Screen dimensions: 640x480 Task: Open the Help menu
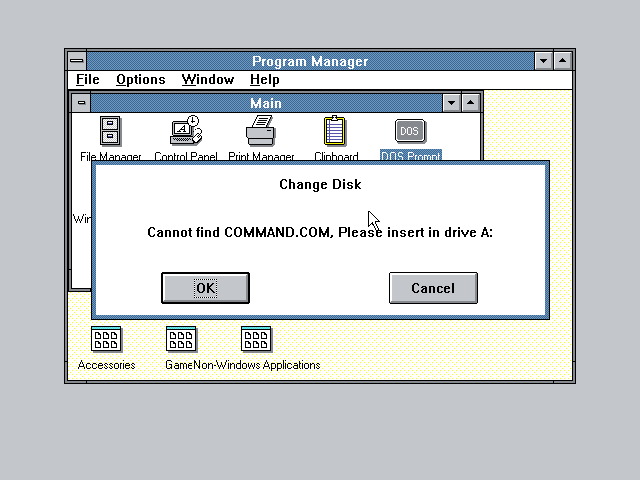pyautogui.click(x=264, y=80)
